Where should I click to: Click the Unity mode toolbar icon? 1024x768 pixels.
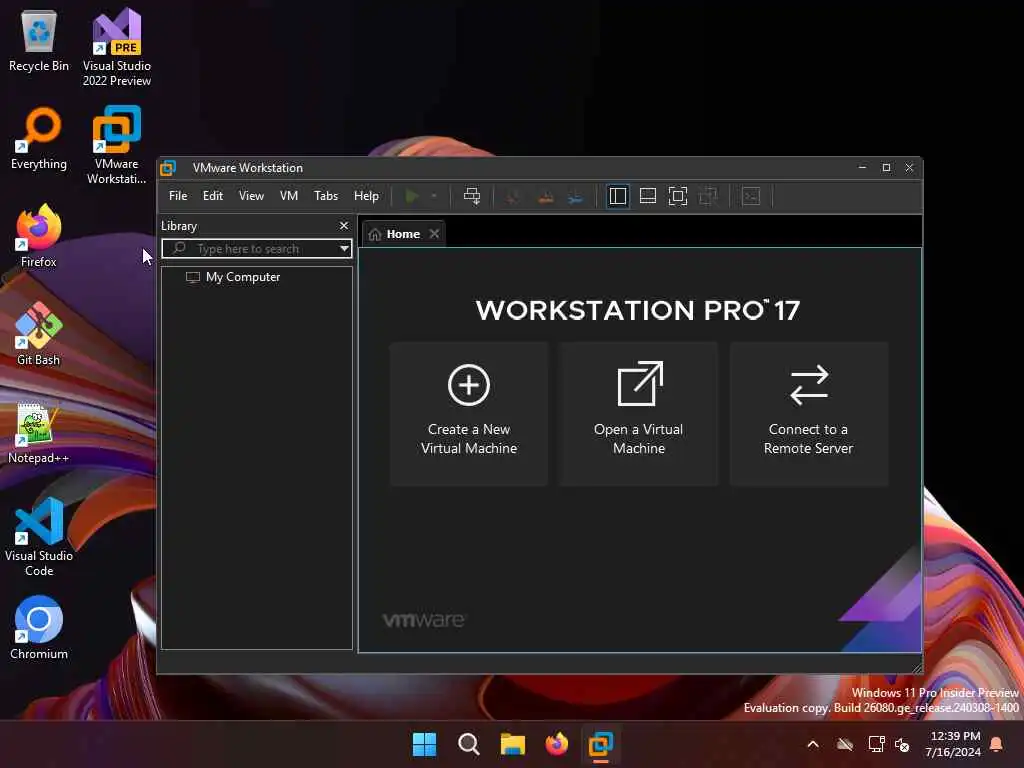click(x=708, y=196)
